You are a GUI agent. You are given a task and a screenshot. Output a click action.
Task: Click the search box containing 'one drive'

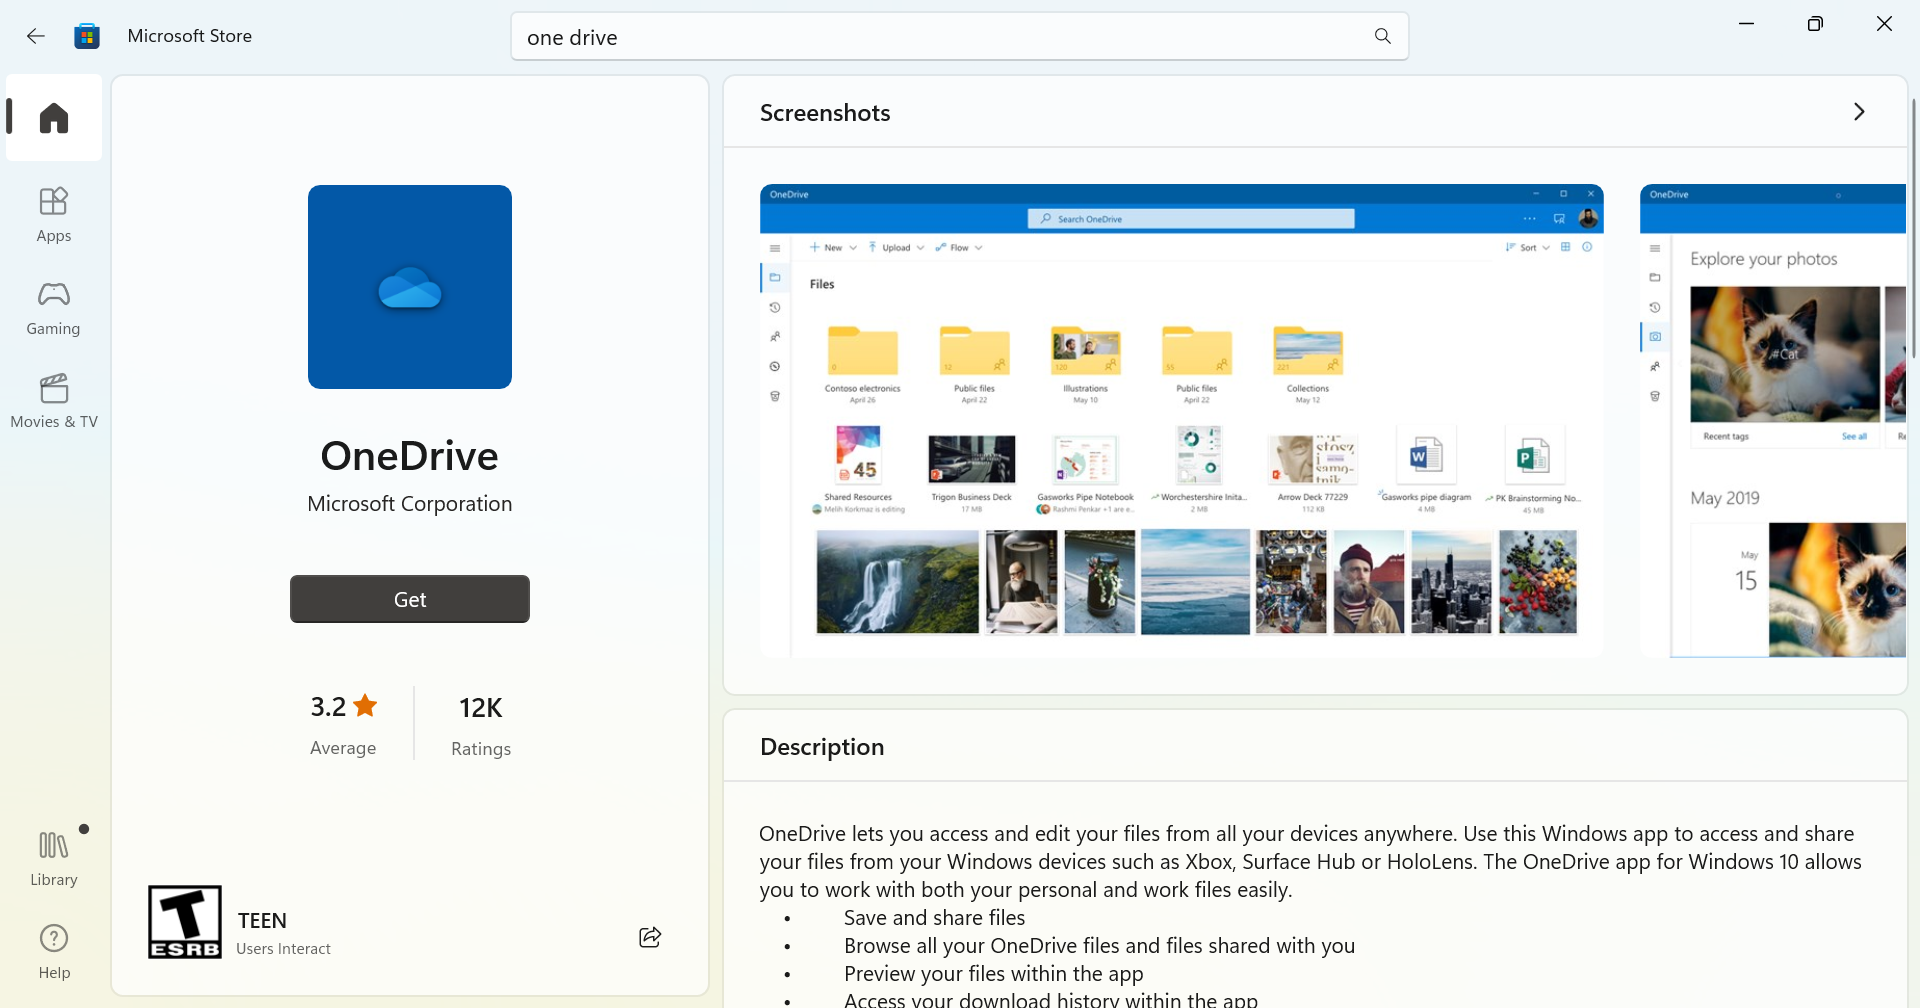point(959,37)
